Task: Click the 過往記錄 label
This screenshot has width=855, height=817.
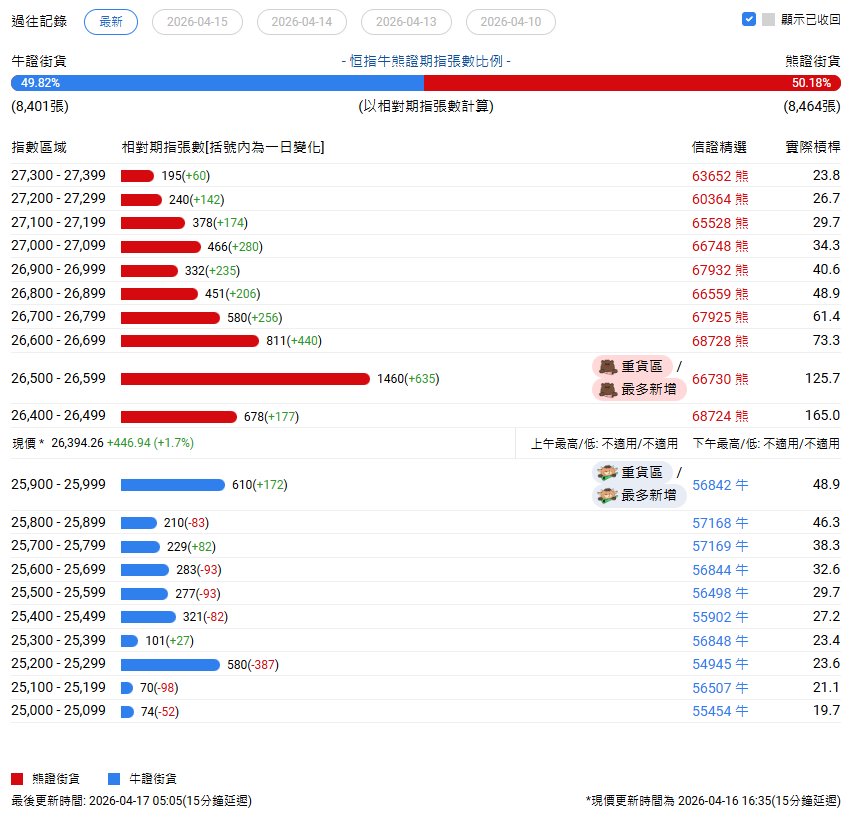Action: (39, 21)
